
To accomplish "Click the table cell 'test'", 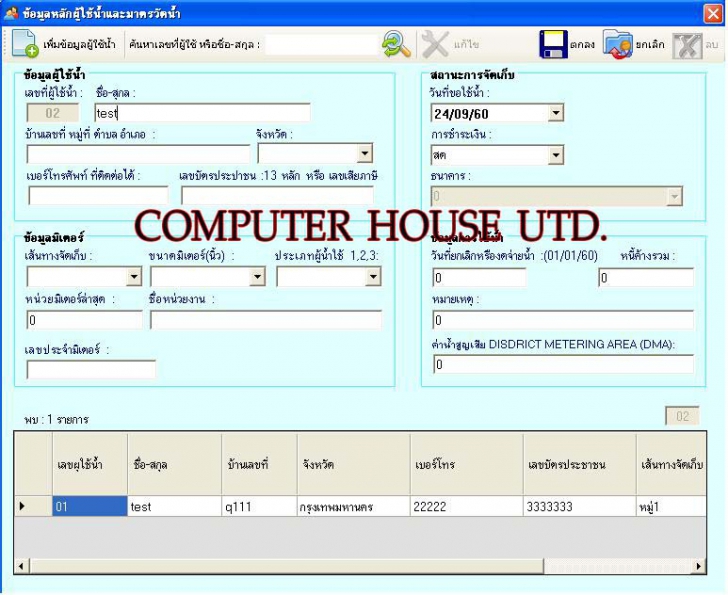I will 175,506.
